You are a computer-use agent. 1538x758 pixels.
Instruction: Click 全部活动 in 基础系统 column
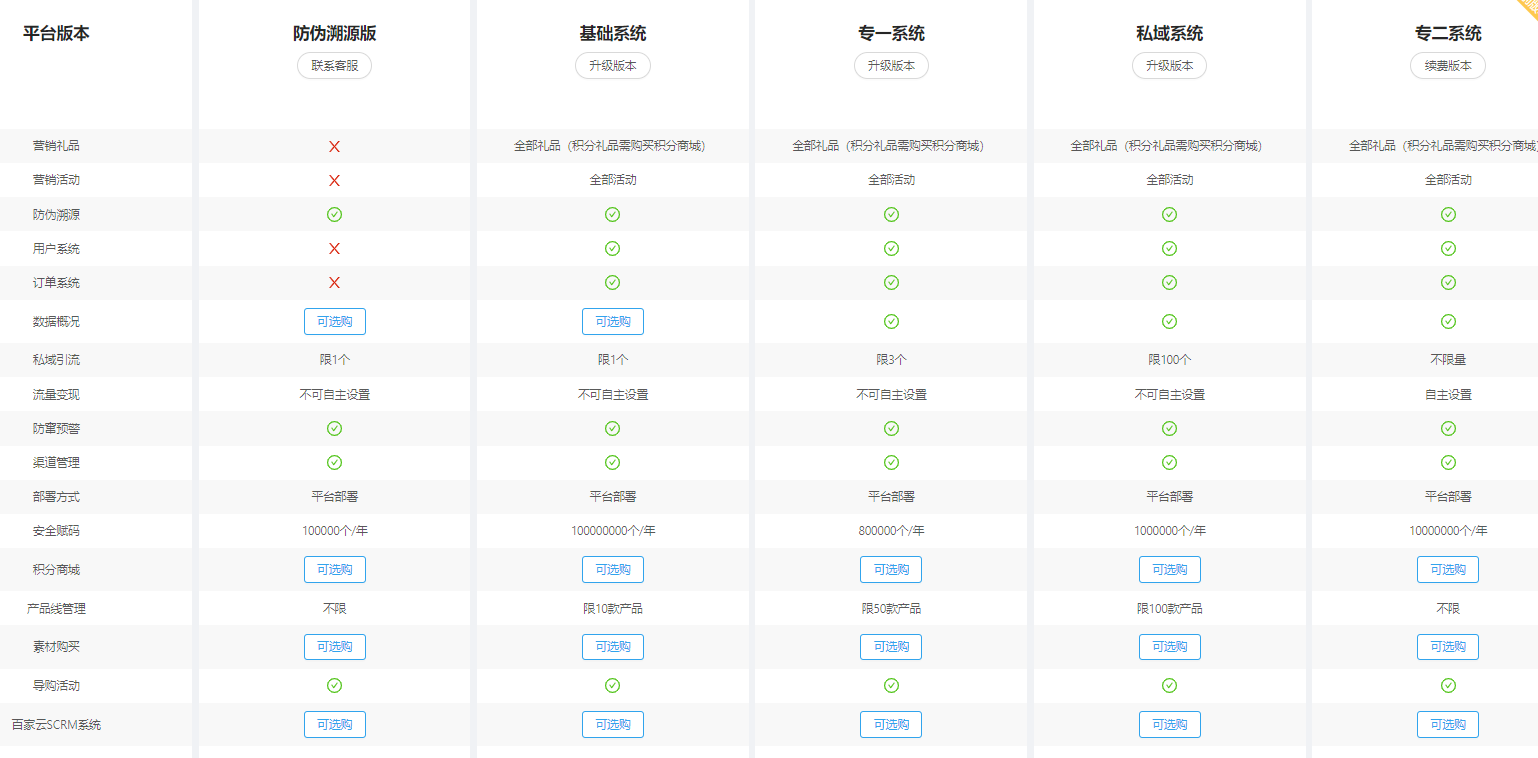(613, 180)
